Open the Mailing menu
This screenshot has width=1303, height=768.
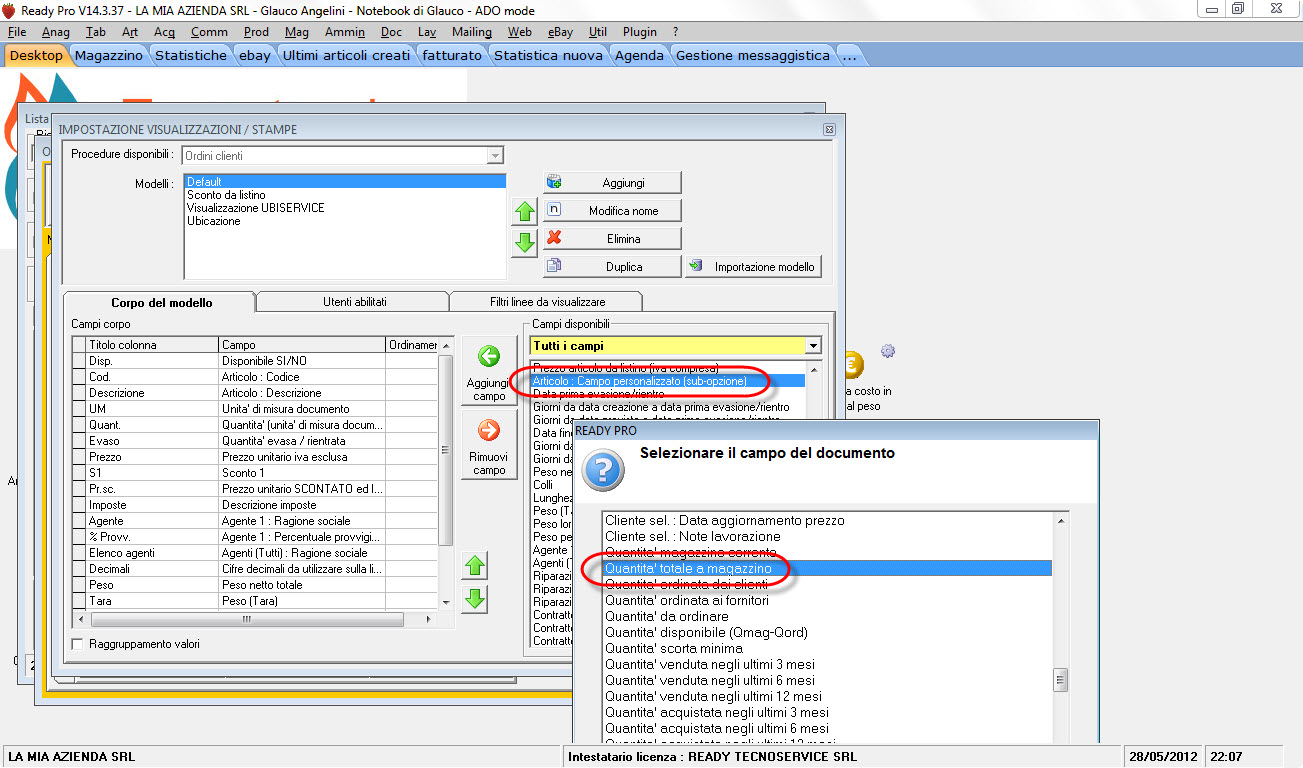tap(471, 32)
